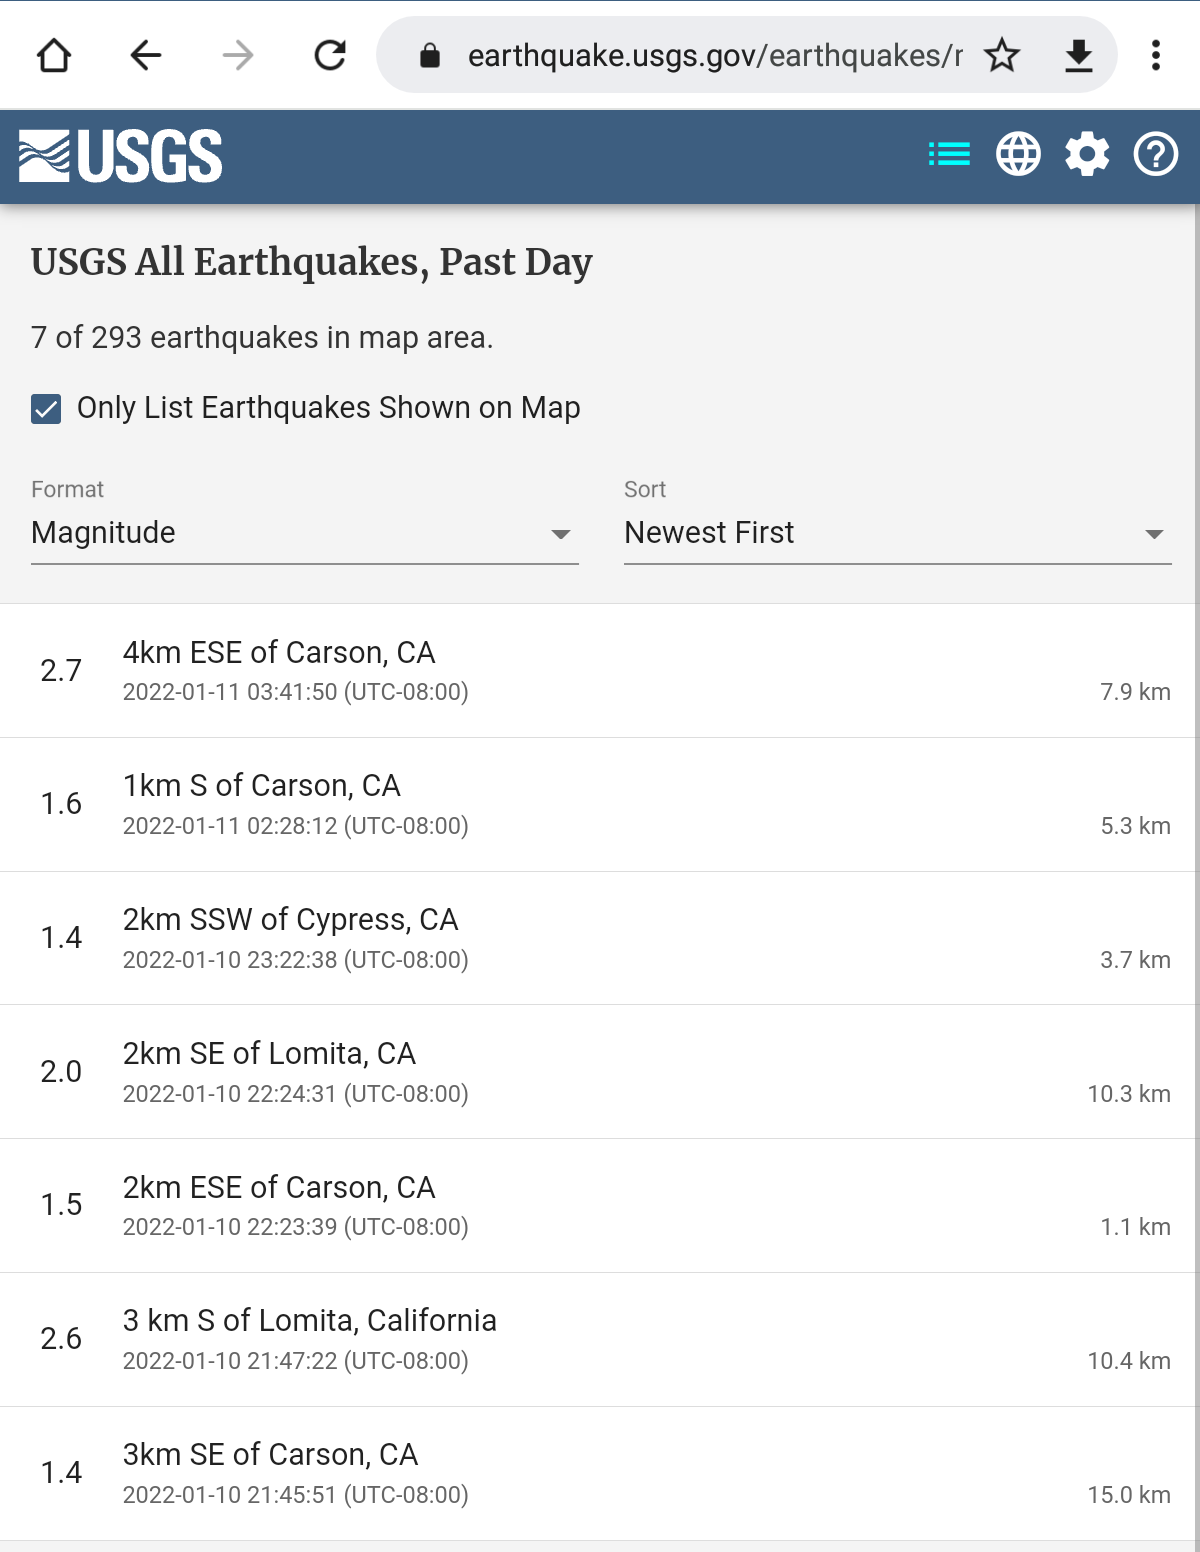Open the browser three-dot menu
Image resolution: width=1200 pixels, height=1552 pixels.
pos(1156,55)
